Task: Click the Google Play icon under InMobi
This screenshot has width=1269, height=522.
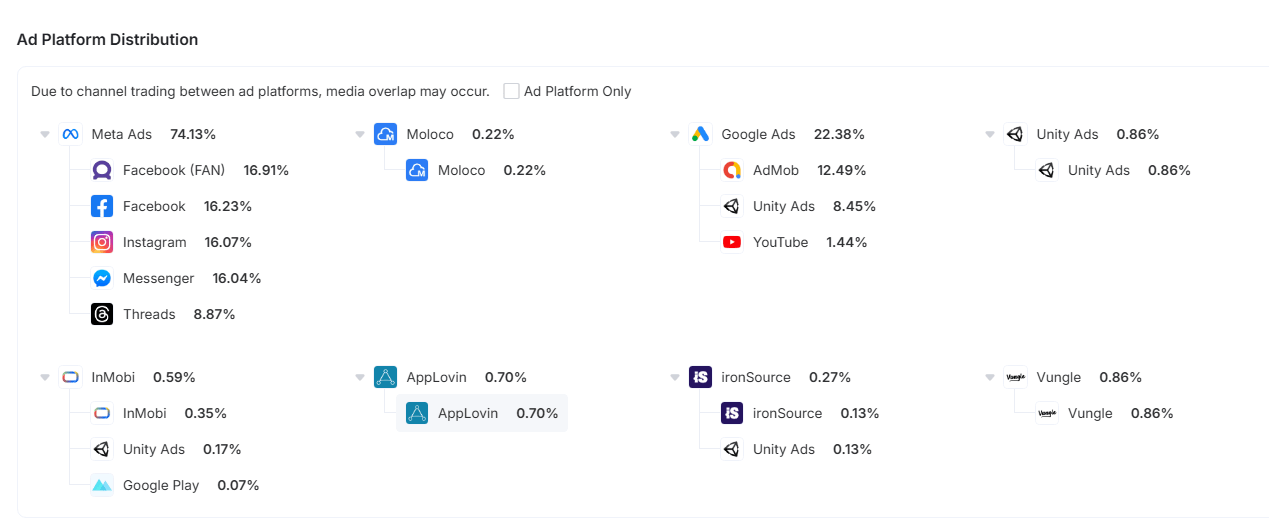Action: pyautogui.click(x=102, y=486)
